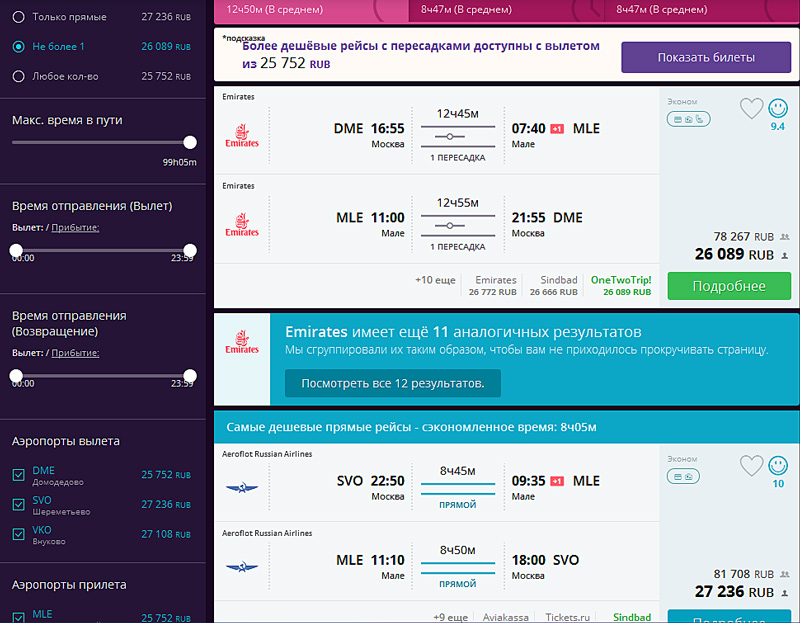The width and height of the screenshot is (800, 623).
Task: Select the Aviakassa offer
Action: pyautogui.click(x=506, y=617)
